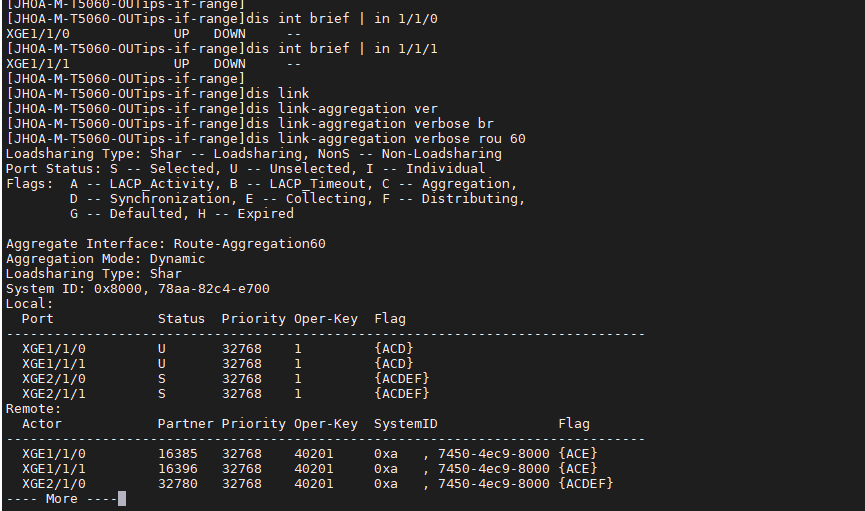This screenshot has width=865, height=511.
Task: Click partner value 16385 in Remote table
Action: pyautogui.click(x=177, y=454)
